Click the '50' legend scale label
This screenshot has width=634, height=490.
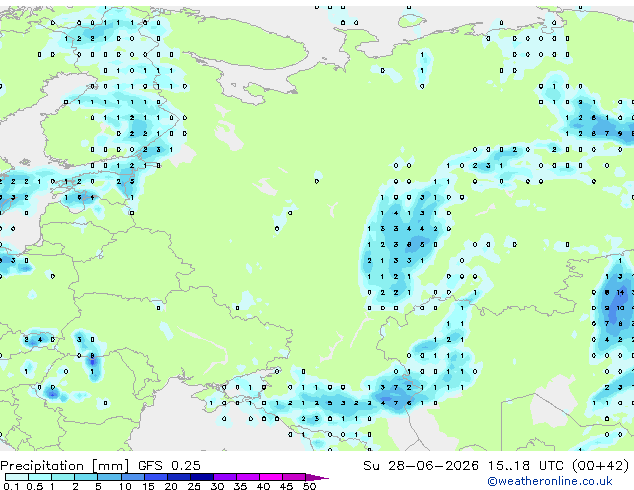click(x=310, y=486)
